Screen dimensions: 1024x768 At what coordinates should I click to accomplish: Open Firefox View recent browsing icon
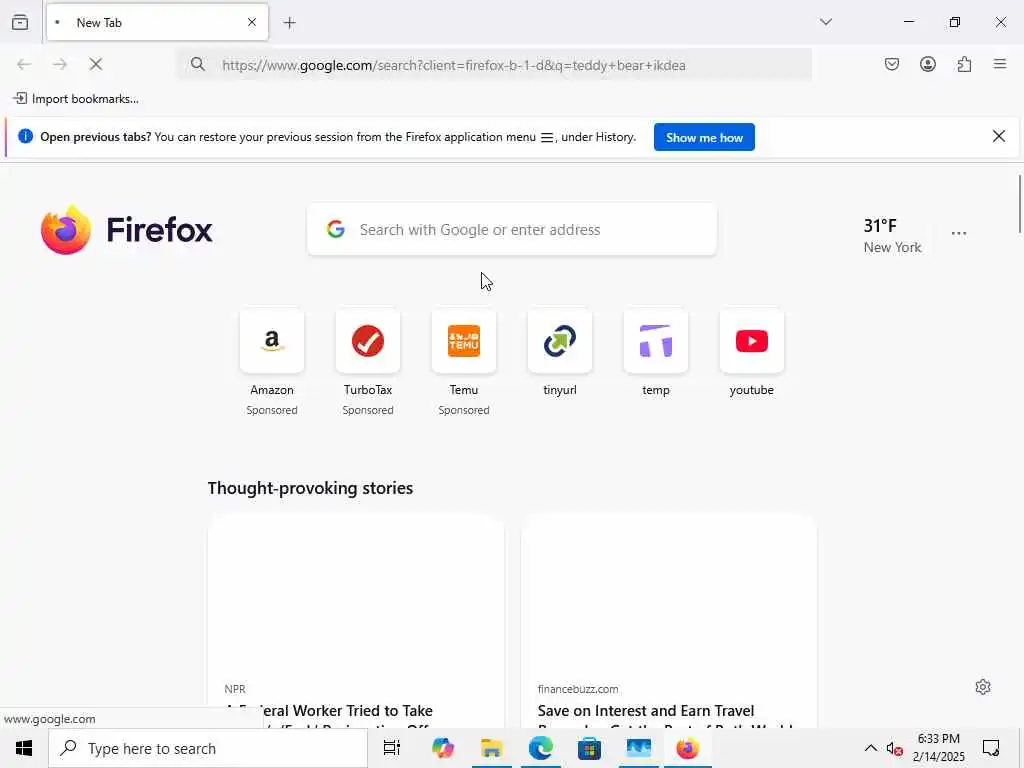coord(20,22)
